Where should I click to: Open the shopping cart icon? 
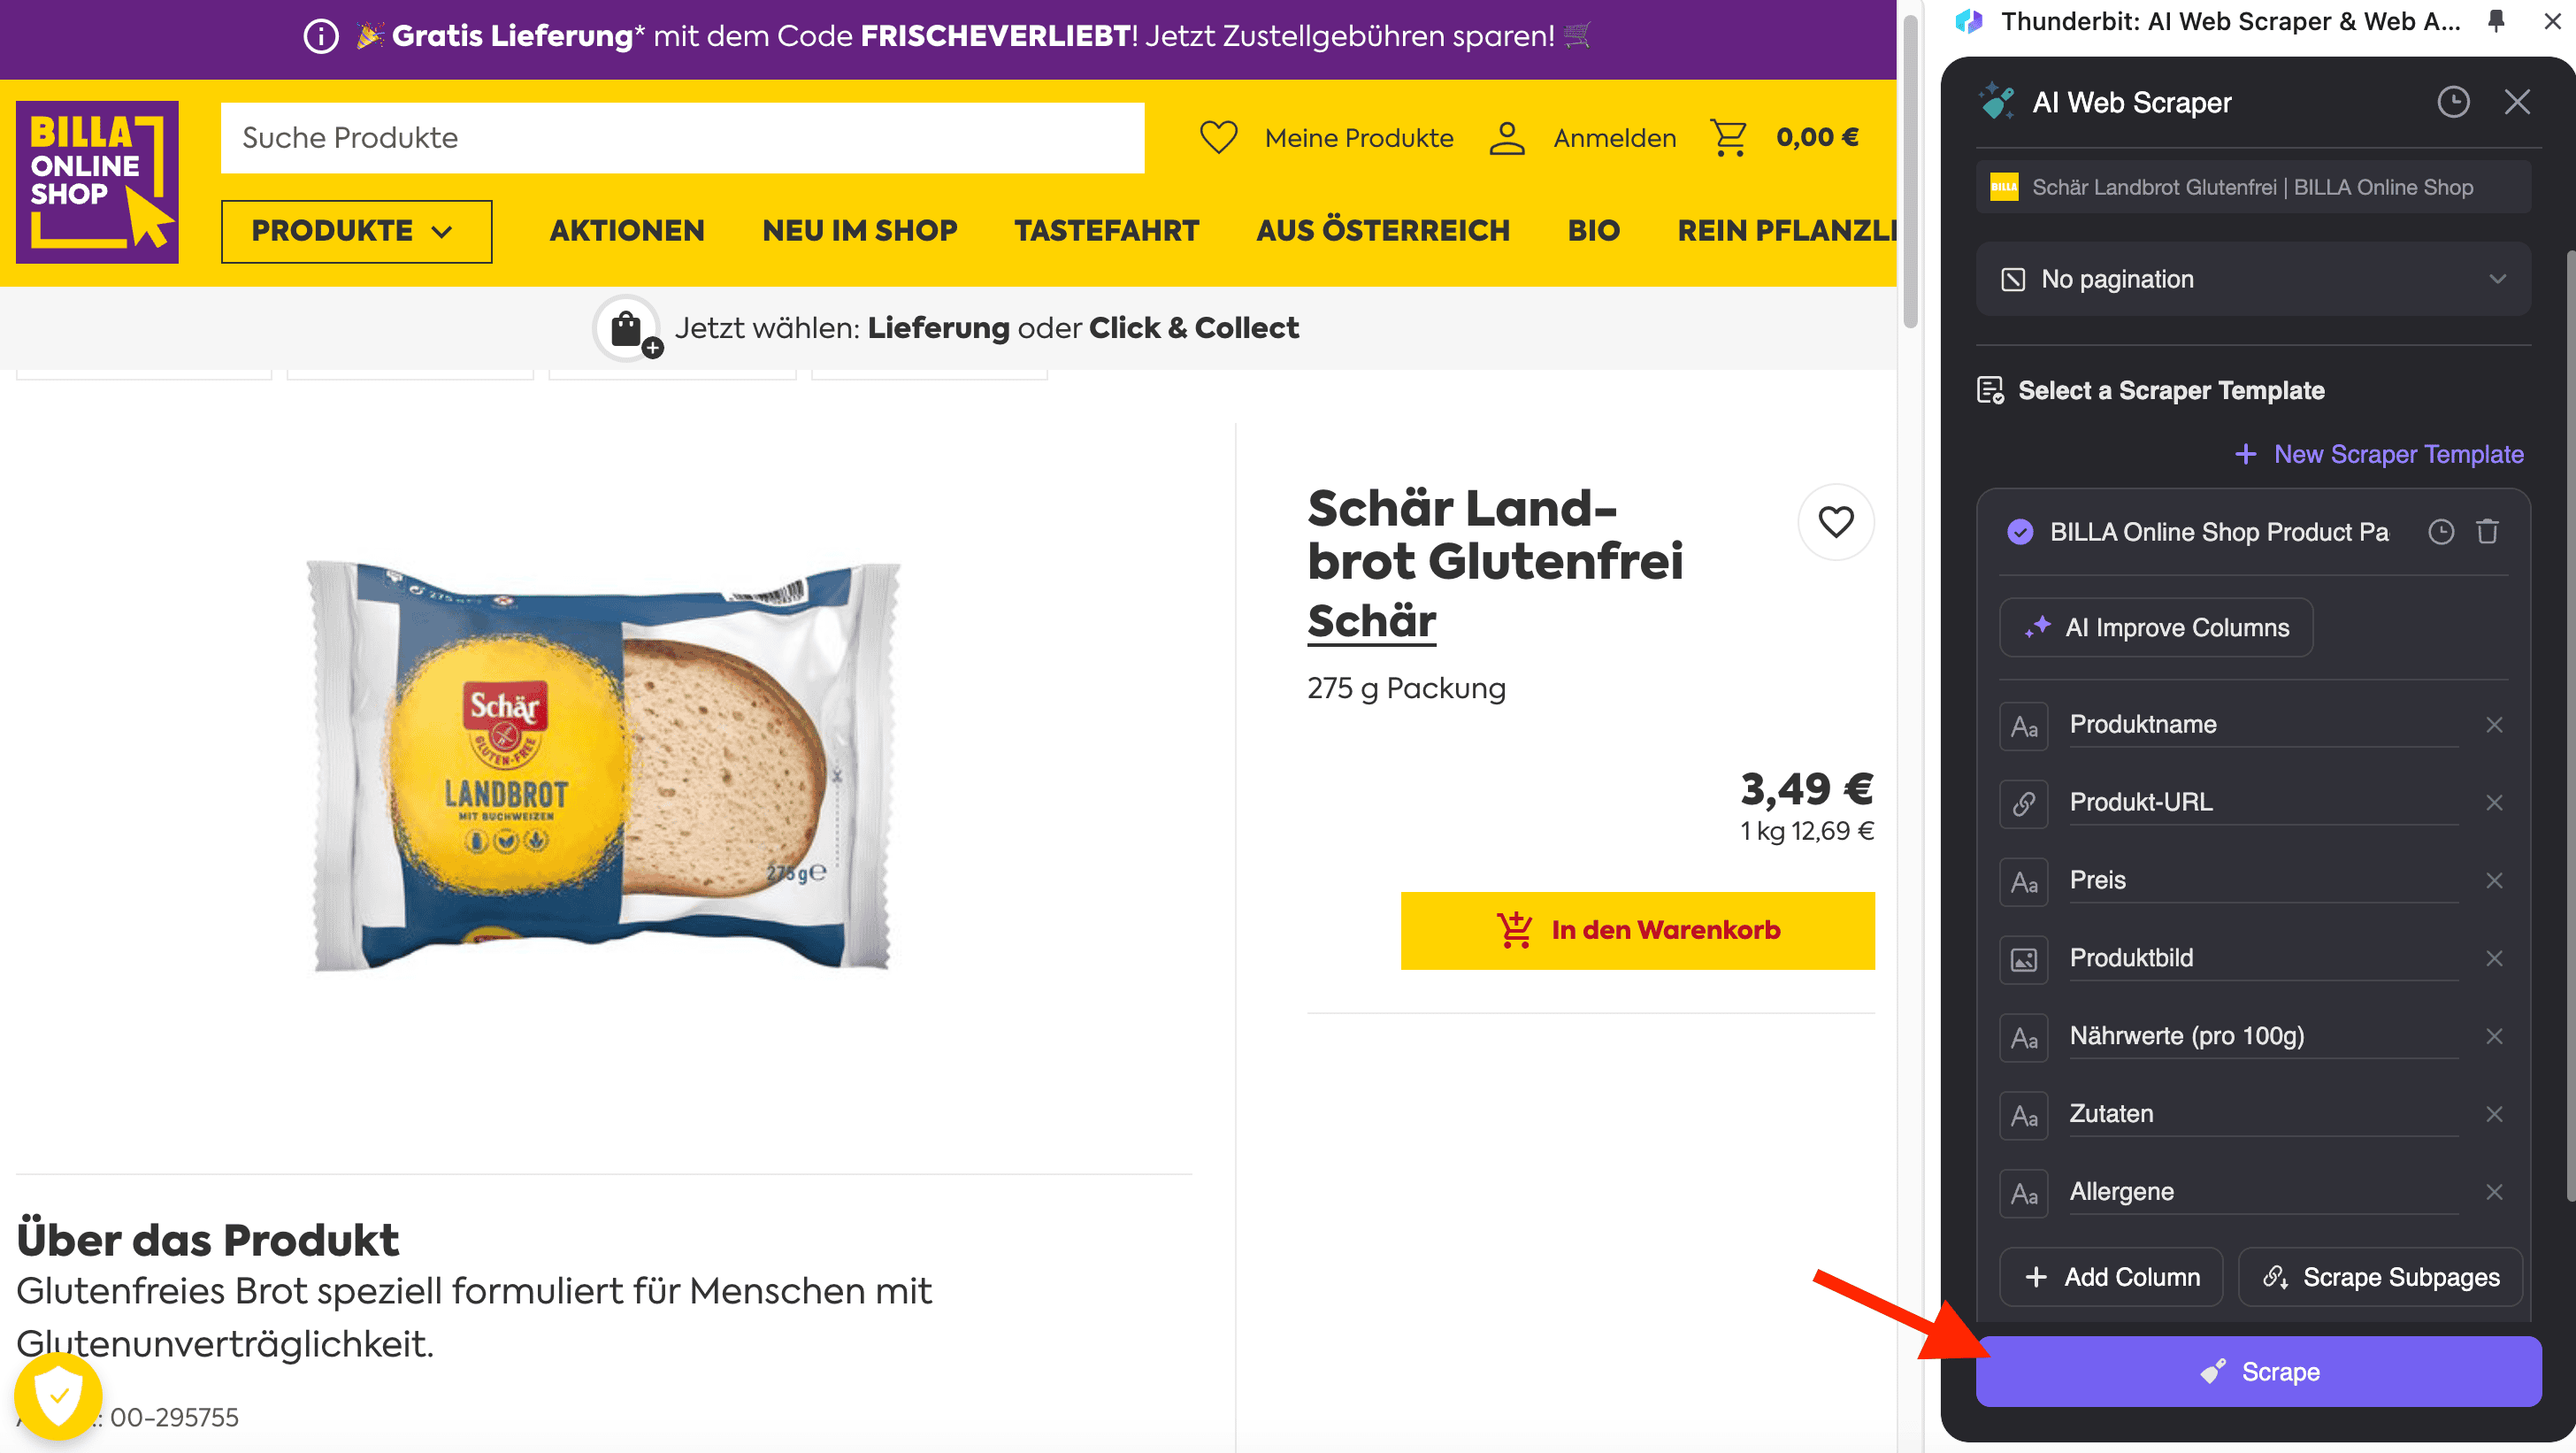[x=1728, y=138]
